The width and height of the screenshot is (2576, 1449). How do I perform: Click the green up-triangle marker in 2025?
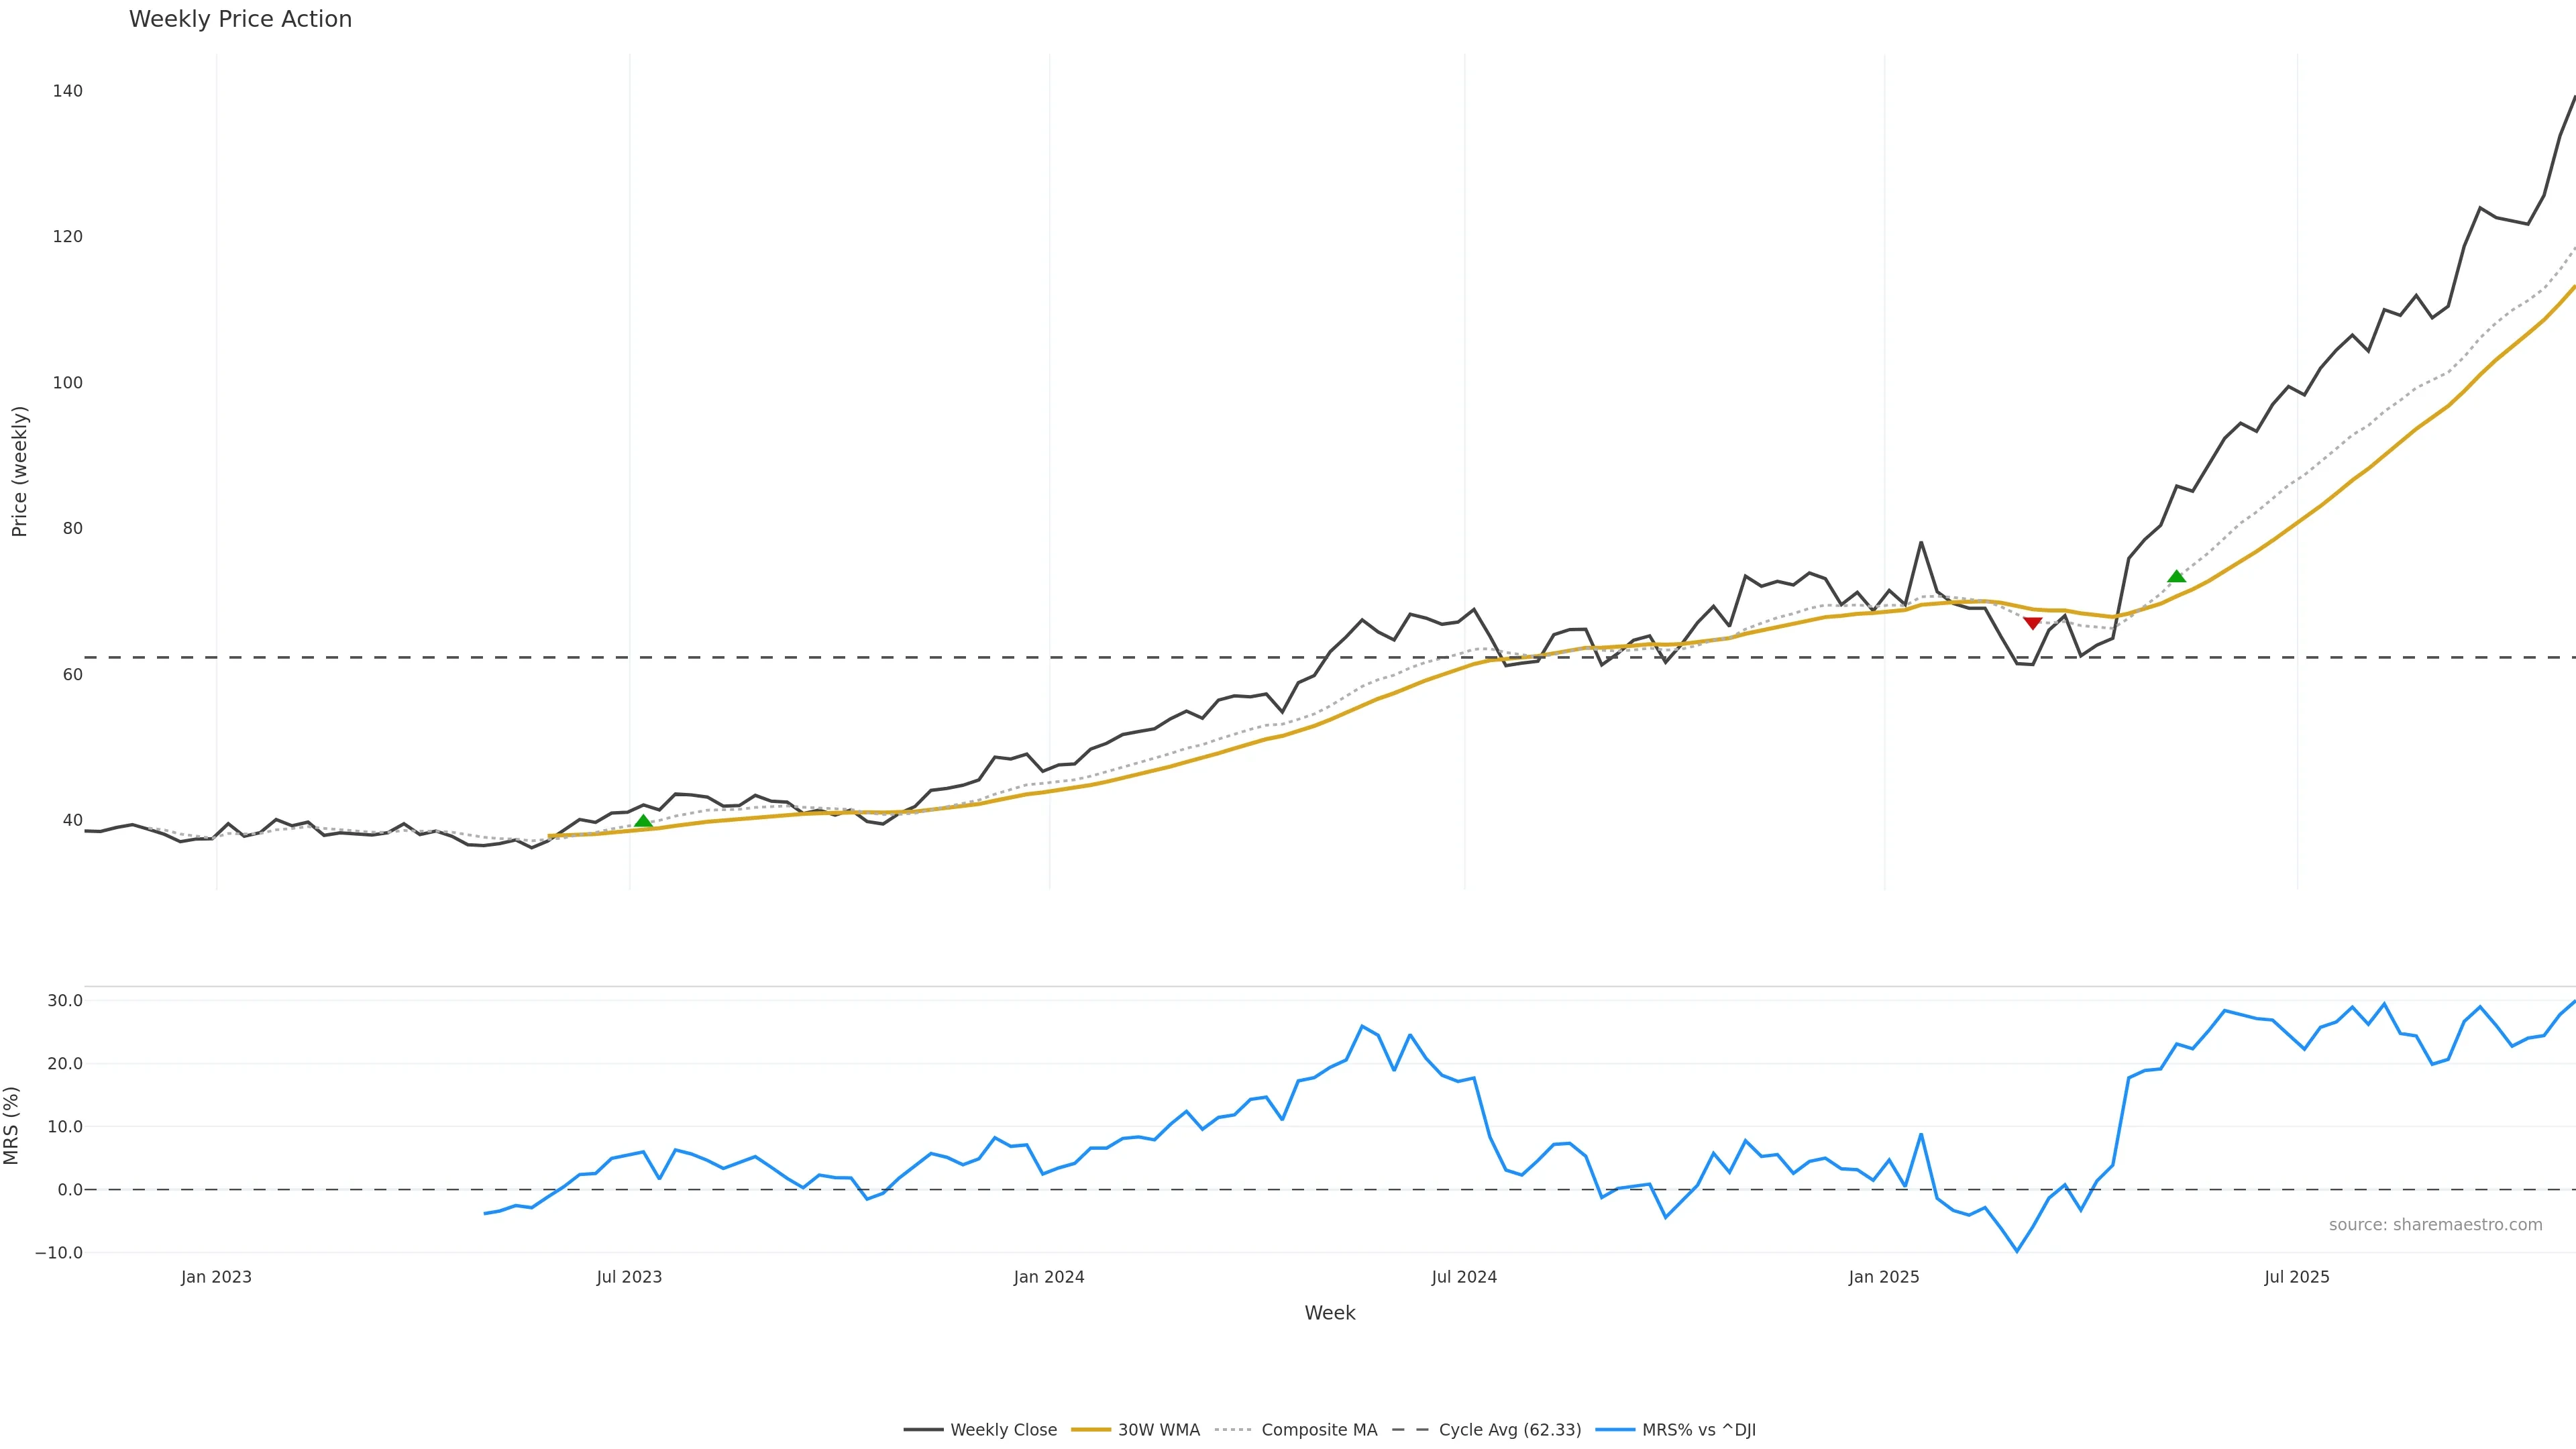pyautogui.click(x=2176, y=576)
